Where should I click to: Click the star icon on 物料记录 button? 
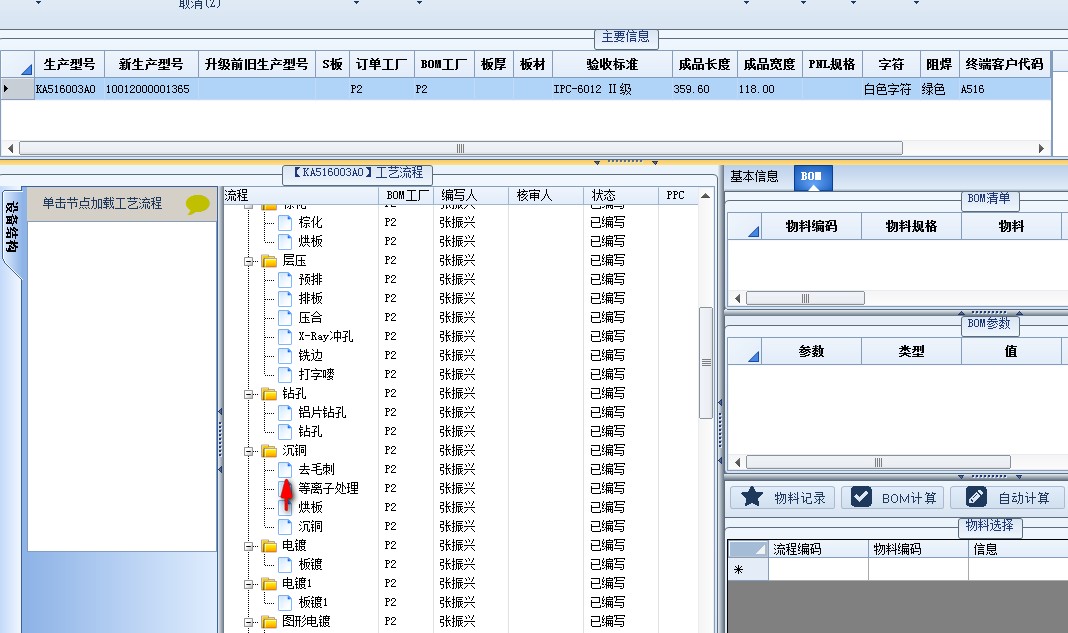click(751, 497)
